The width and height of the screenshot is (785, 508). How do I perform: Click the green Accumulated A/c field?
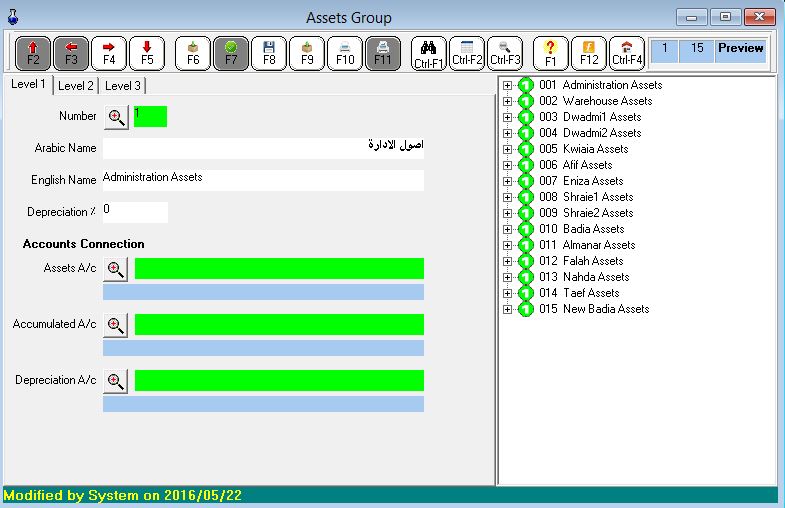[x=279, y=325]
